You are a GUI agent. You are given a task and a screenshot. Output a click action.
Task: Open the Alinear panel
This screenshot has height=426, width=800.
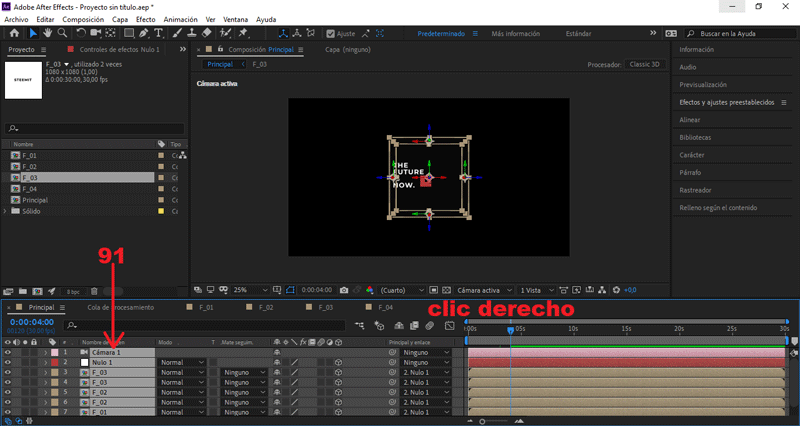[x=690, y=119]
